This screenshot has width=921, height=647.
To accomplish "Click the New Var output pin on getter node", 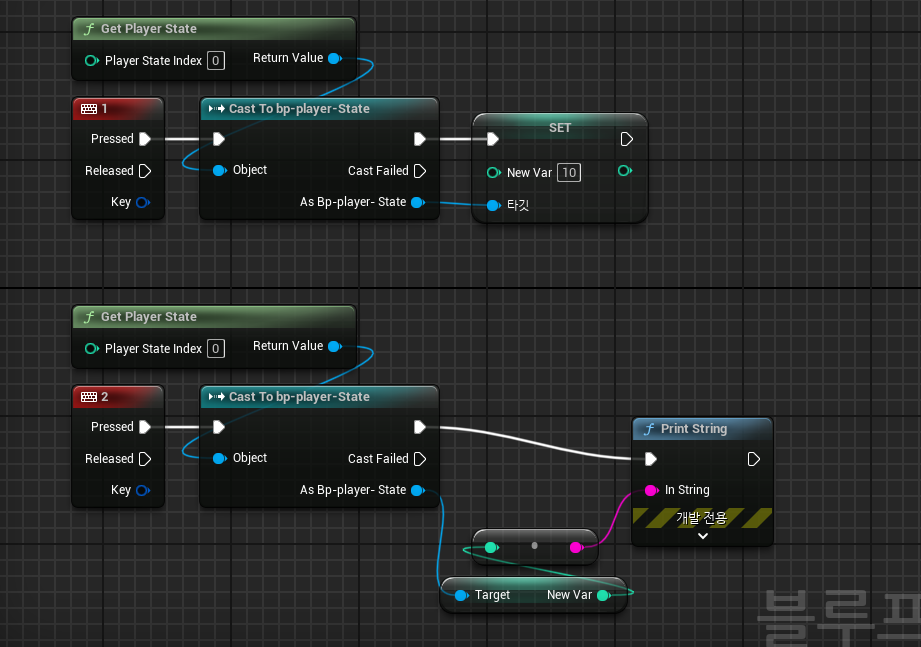I will (x=604, y=595).
